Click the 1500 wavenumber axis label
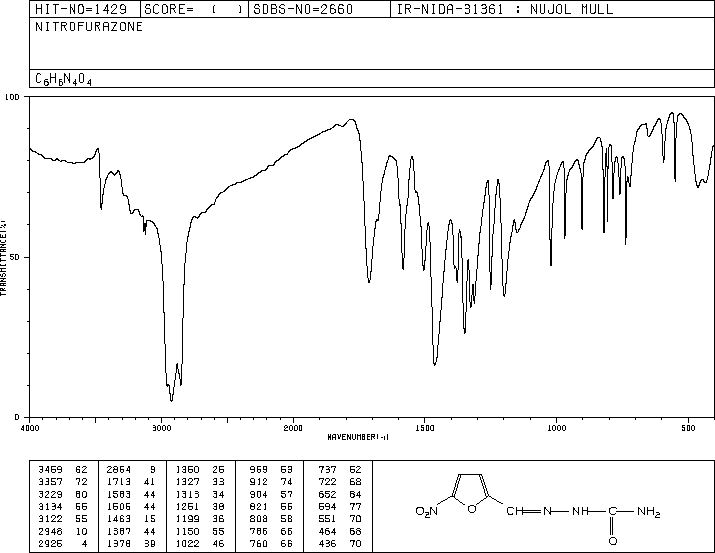This screenshot has width=715, height=553. 425,428
